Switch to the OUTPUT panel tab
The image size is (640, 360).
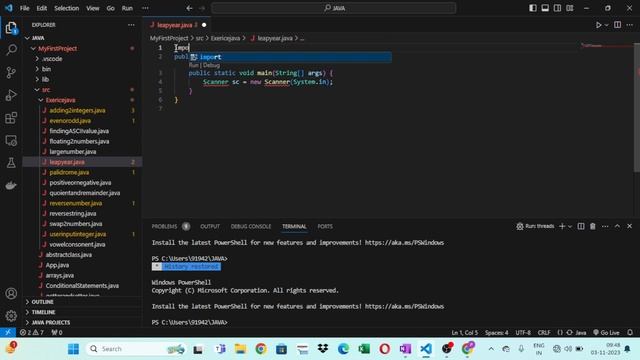(210, 227)
